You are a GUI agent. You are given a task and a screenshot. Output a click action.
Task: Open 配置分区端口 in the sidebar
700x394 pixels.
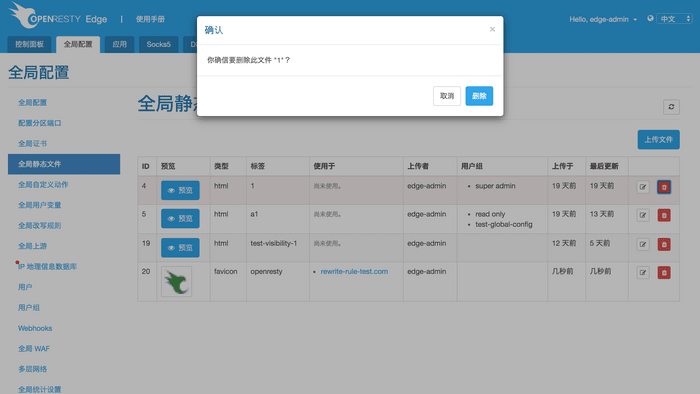click(x=39, y=123)
